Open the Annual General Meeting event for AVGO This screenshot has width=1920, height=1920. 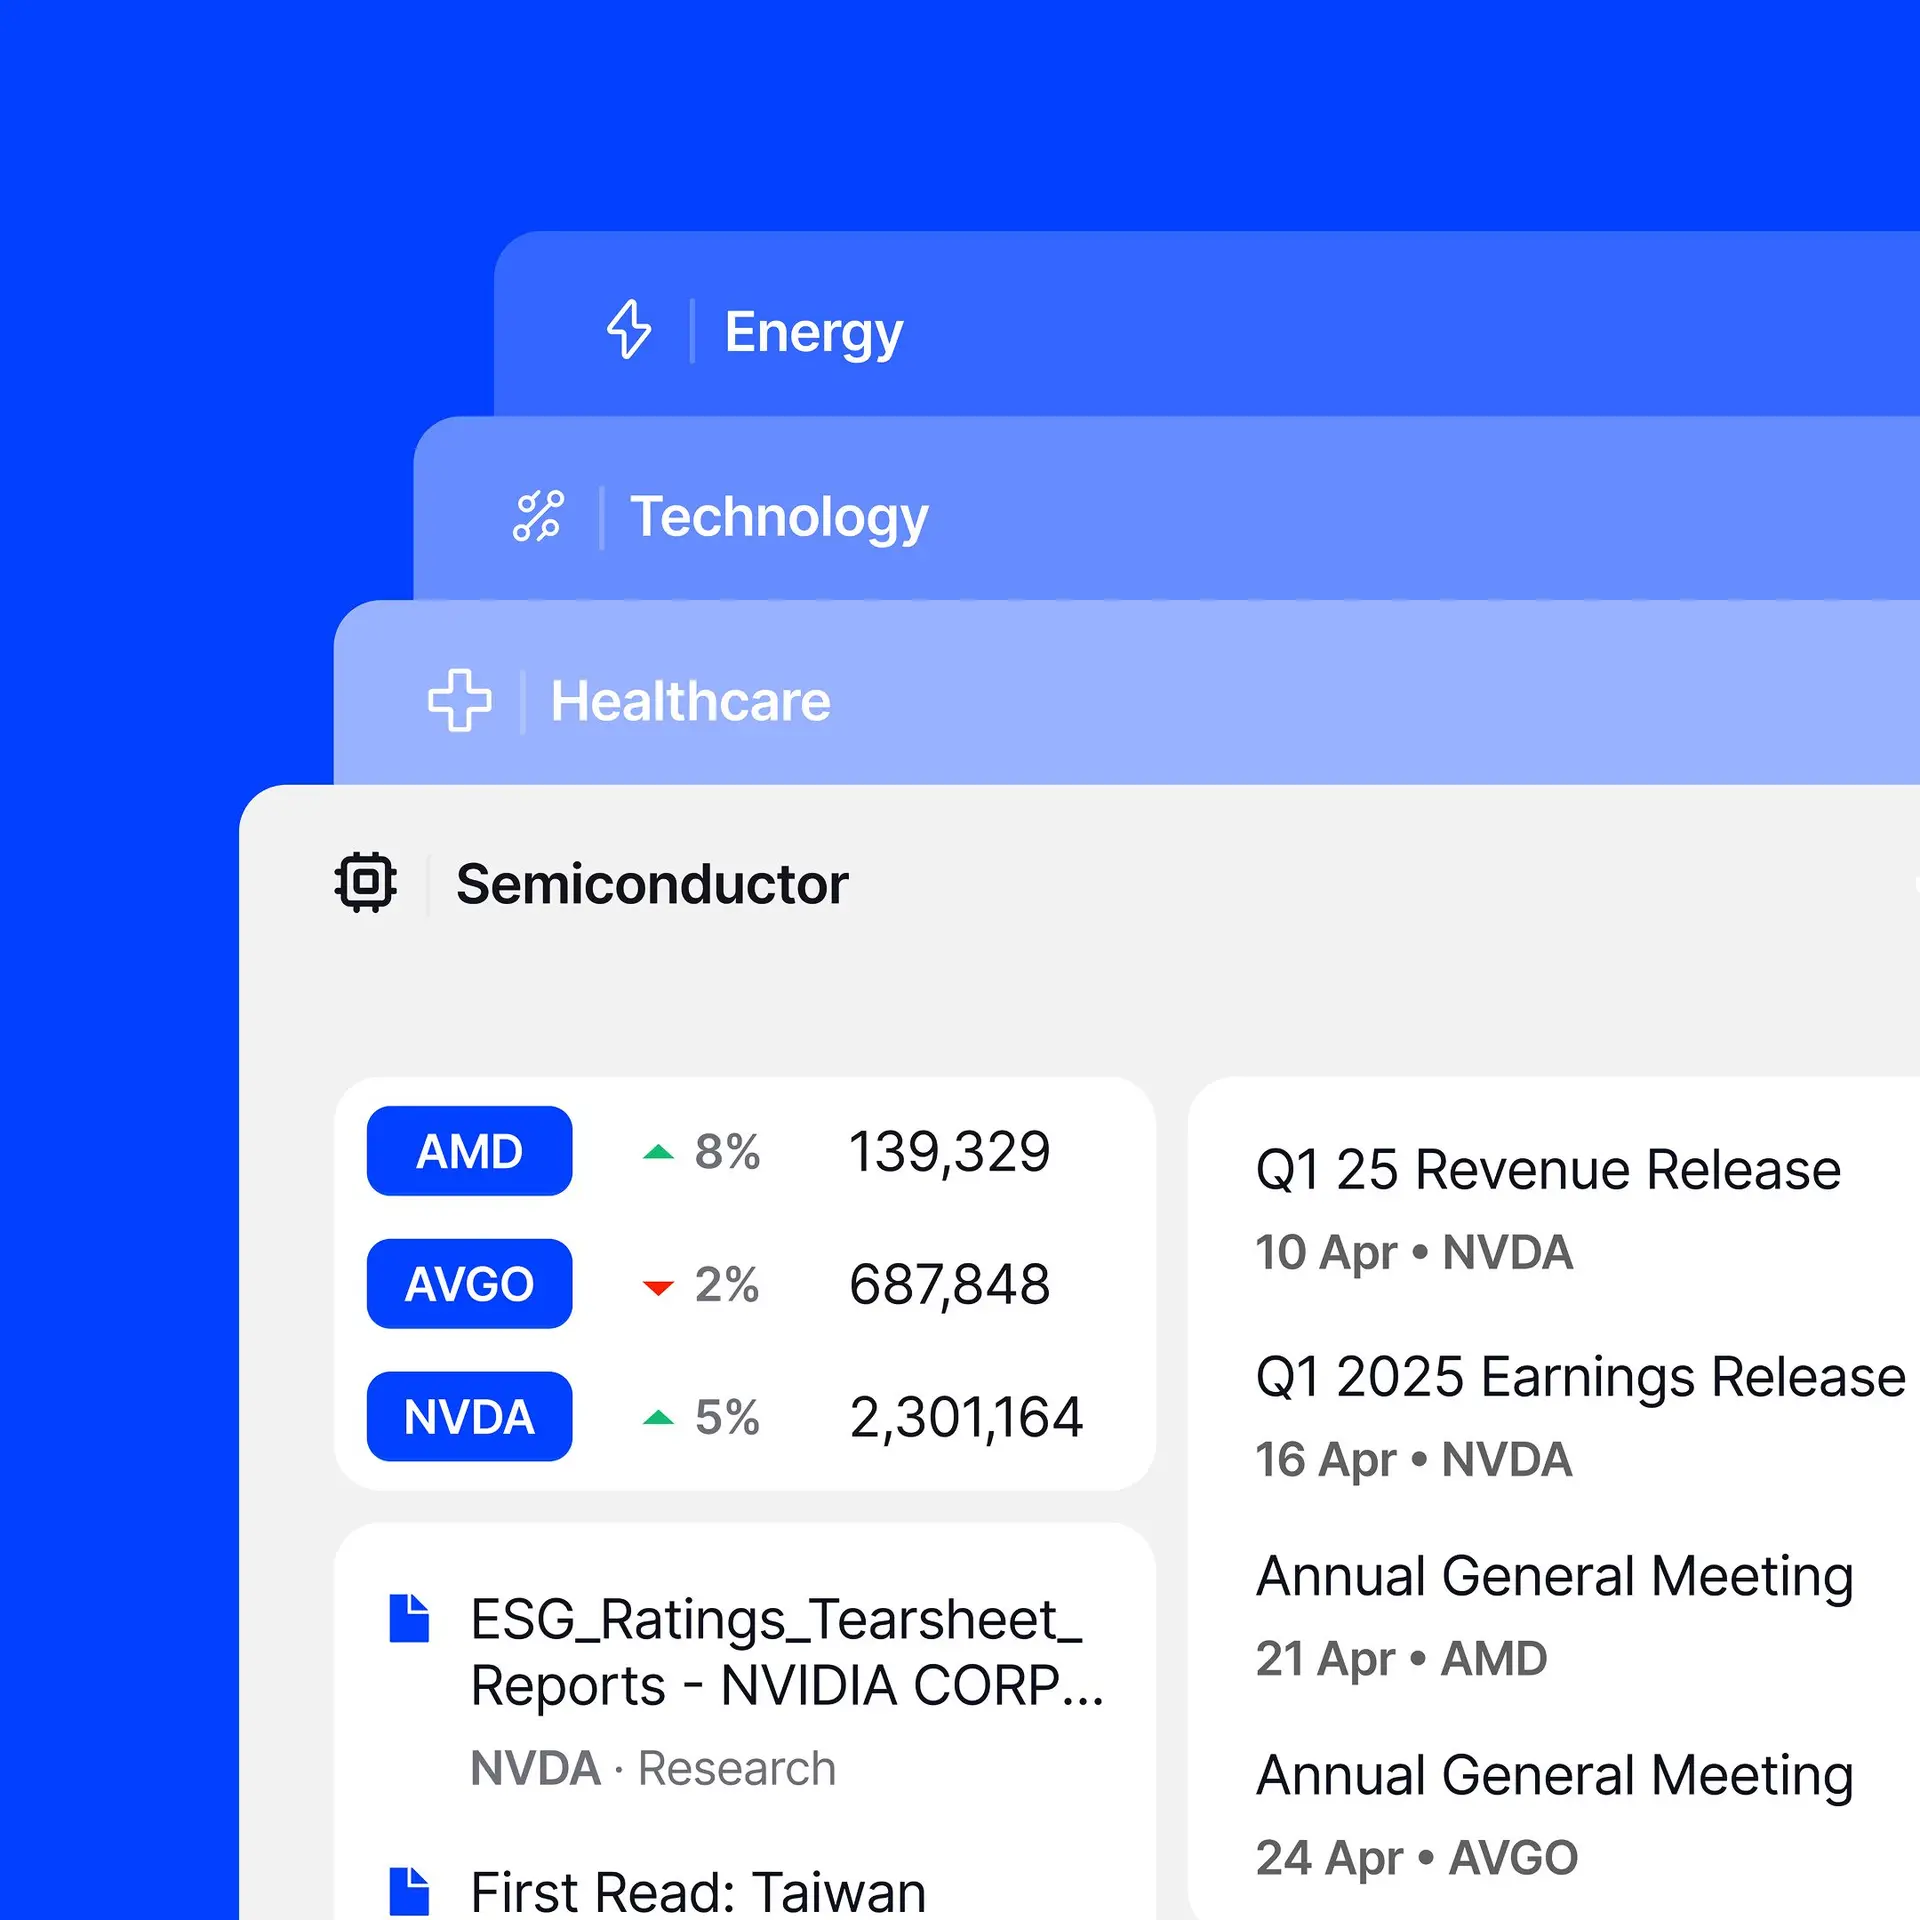(x=1555, y=1775)
